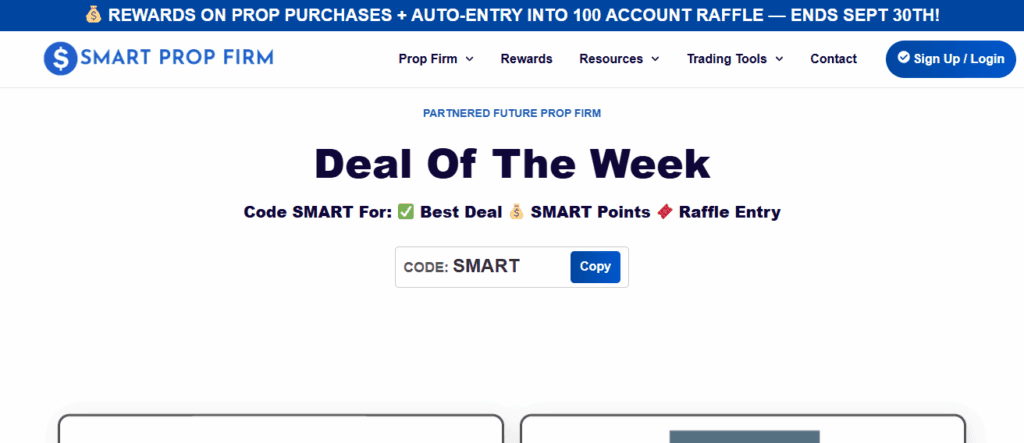The width and height of the screenshot is (1024, 443).
Task: Click the dollar sign logo icon
Action: (61, 58)
